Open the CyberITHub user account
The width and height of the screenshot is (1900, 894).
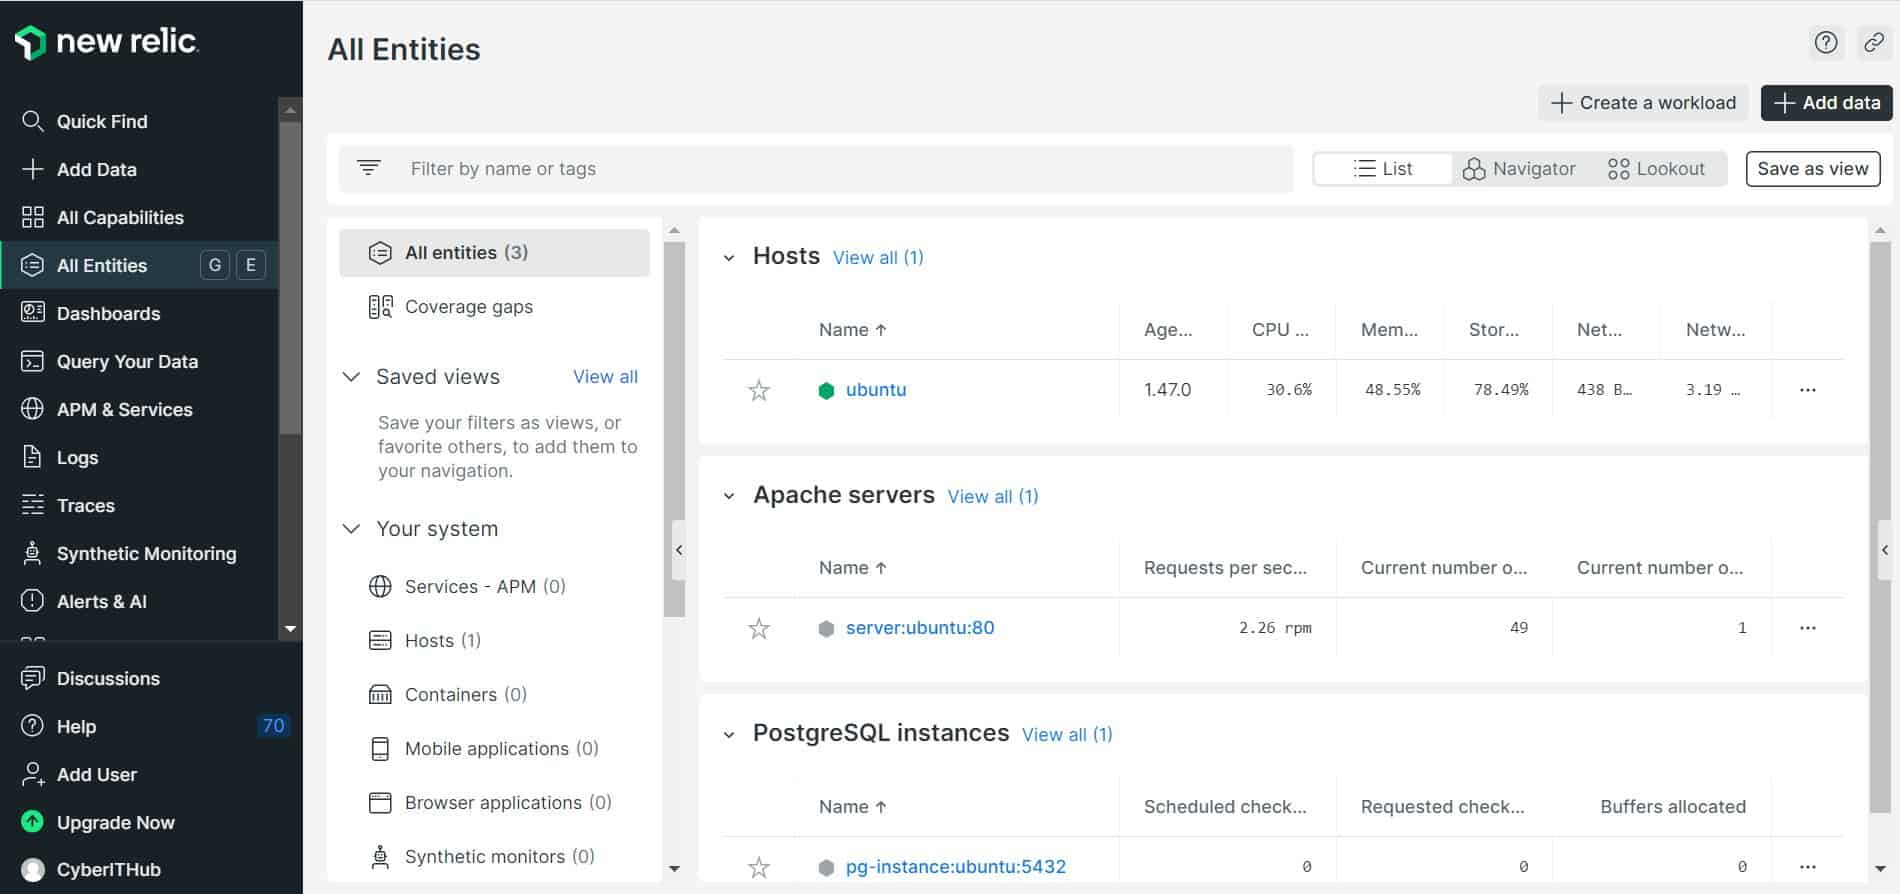[x=108, y=869]
